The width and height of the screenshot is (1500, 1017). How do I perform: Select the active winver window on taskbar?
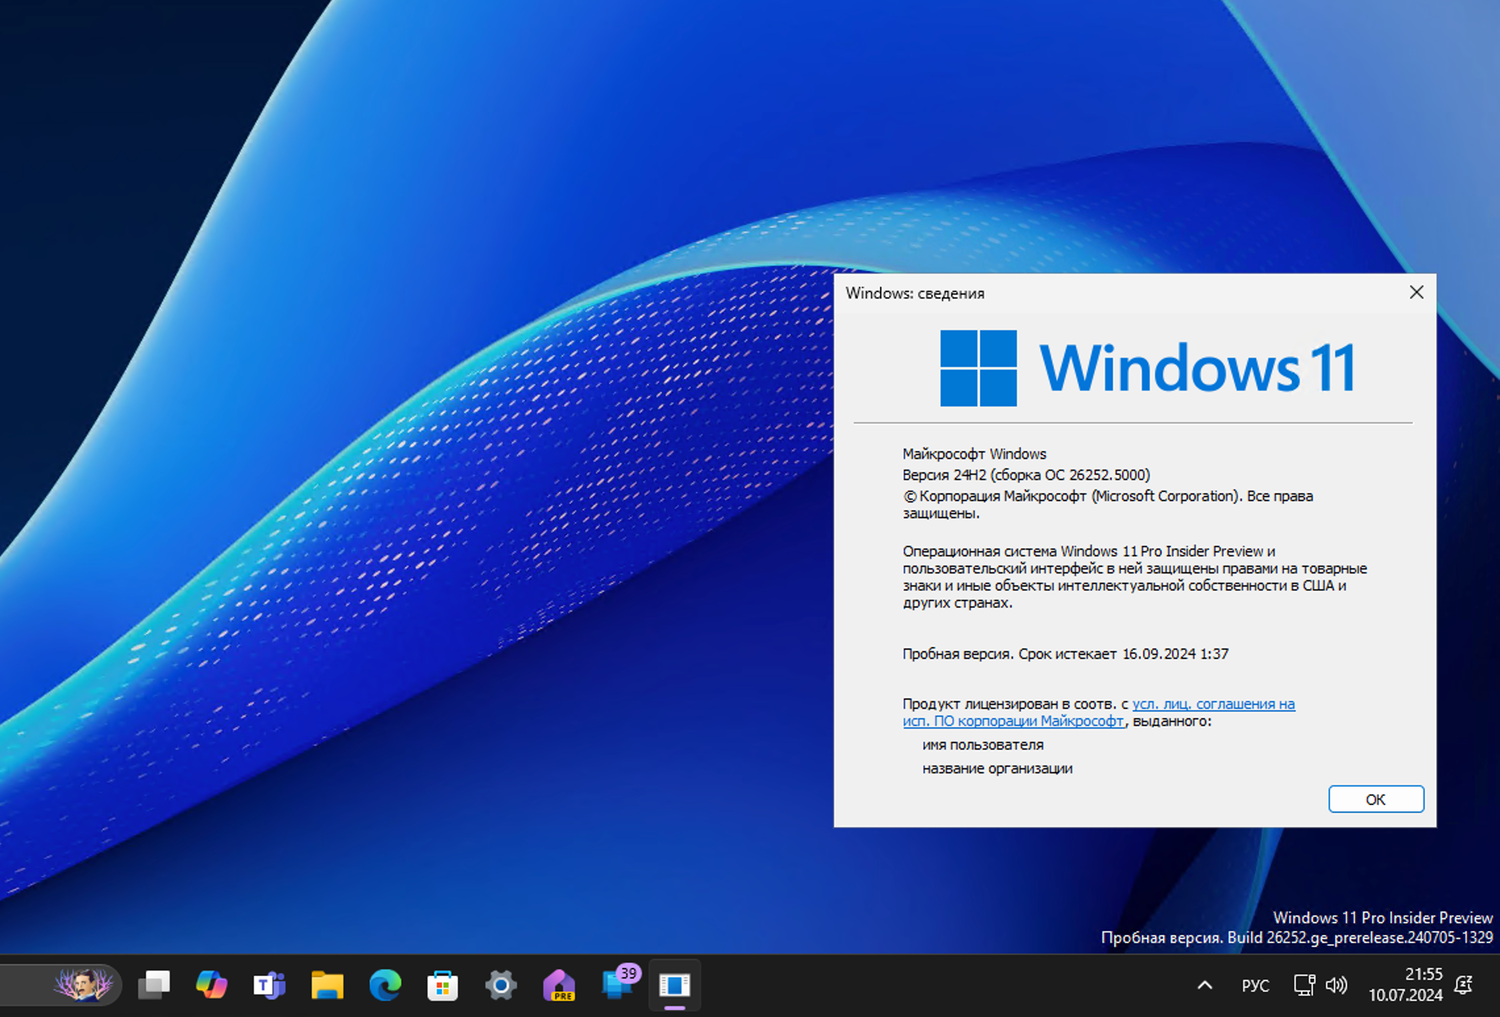[674, 986]
